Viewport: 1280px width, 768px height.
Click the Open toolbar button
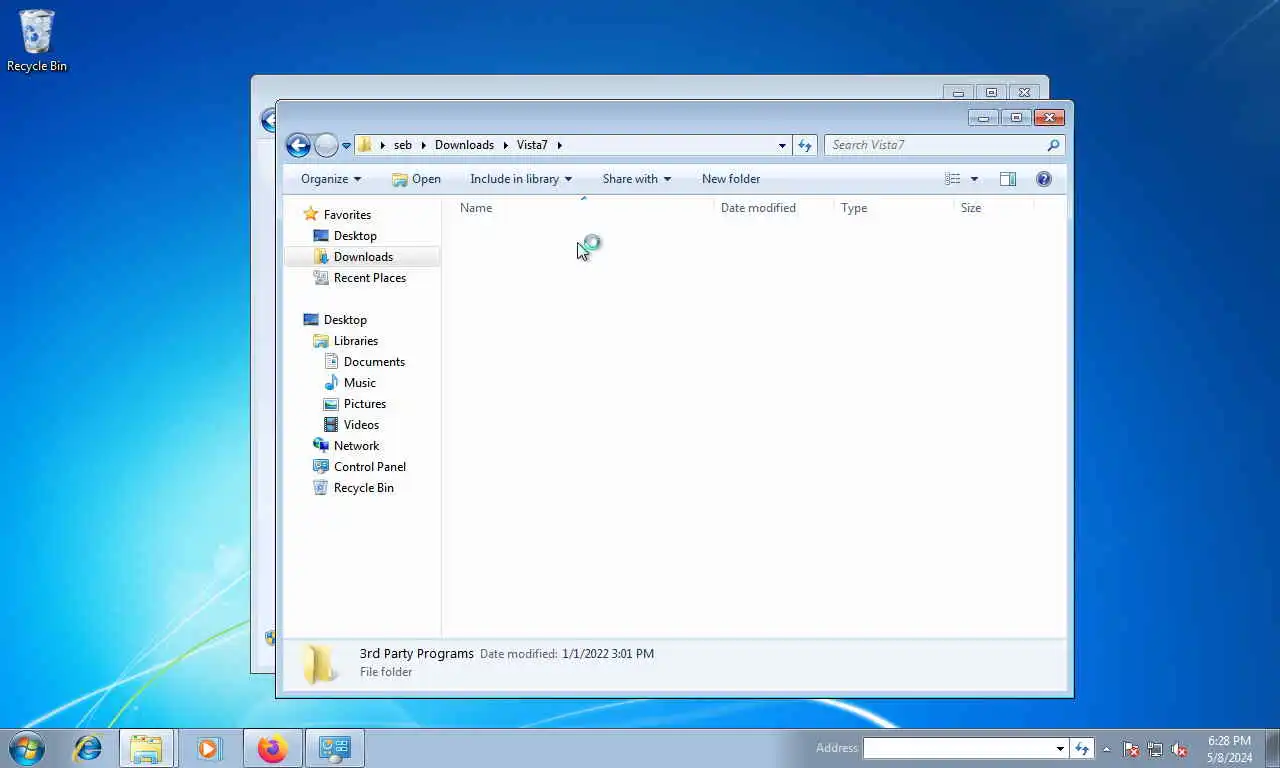[x=416, y=179]
